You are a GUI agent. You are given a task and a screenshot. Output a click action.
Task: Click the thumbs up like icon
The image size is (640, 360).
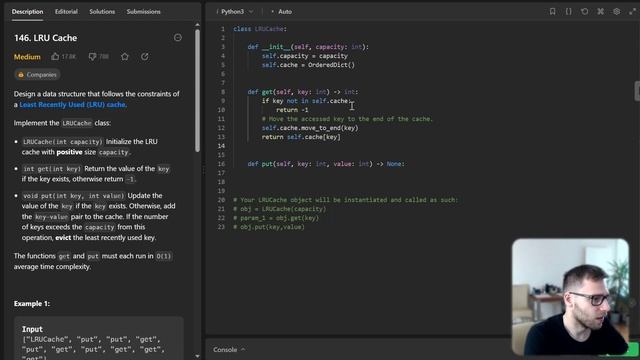point(55,56)
